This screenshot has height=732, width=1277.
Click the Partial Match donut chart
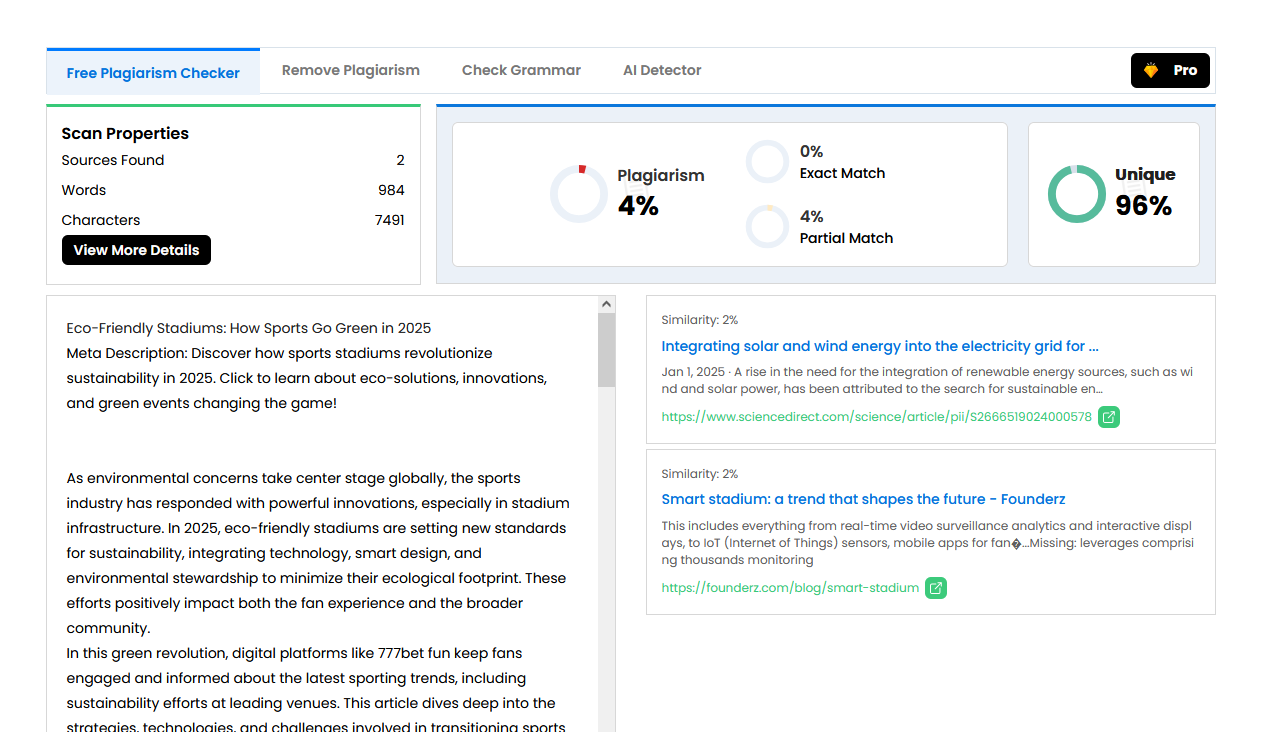(768, 227)
